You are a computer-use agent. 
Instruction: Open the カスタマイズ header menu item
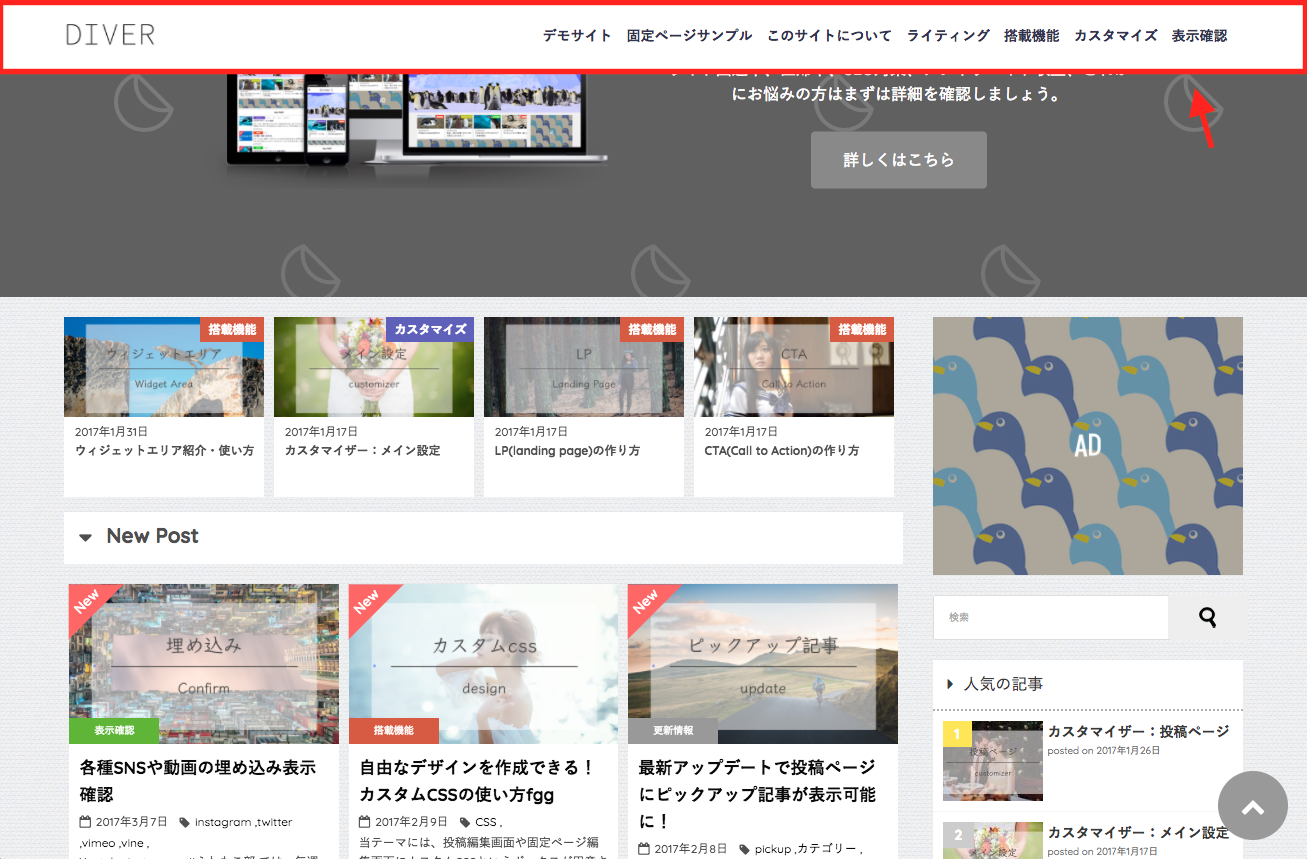click(1116, 36)
